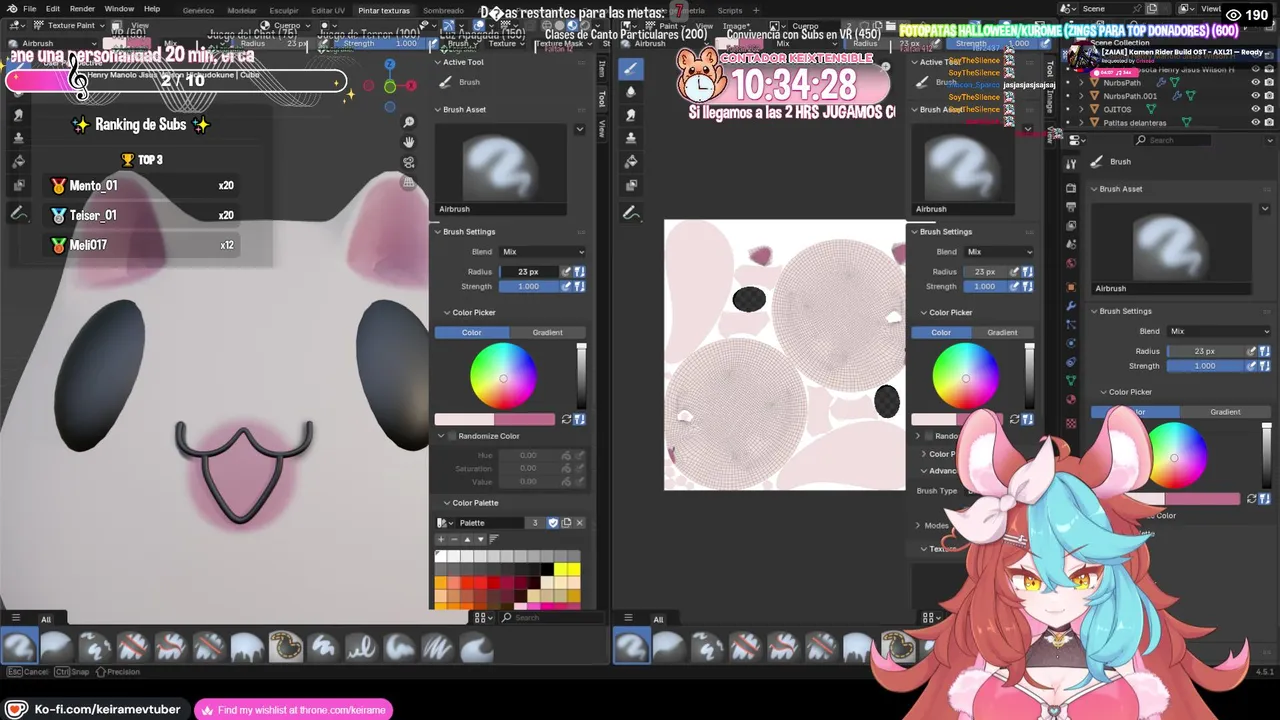Open the Modifiers wrench properties tab

1071,306
